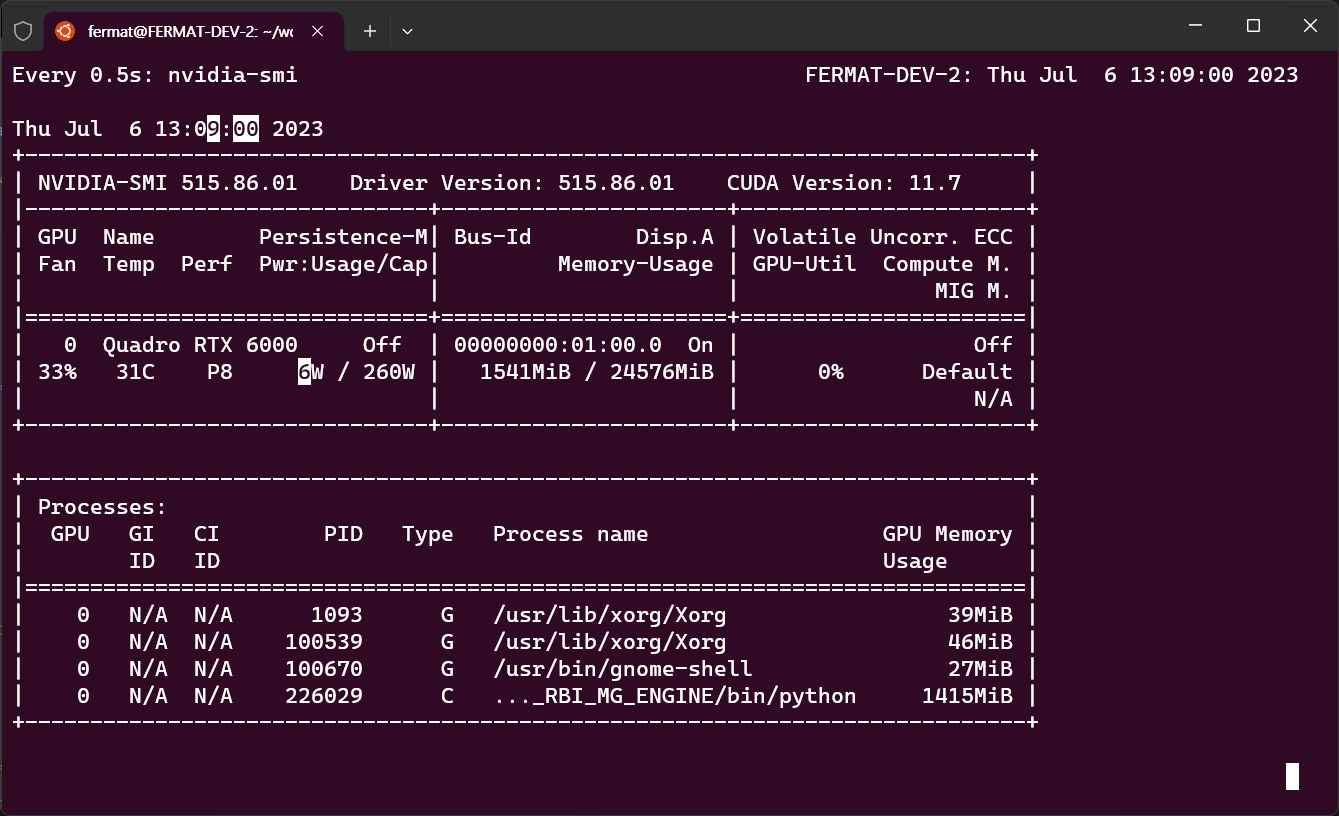
Task: Close the terminal window
Action: (1310, 26)
